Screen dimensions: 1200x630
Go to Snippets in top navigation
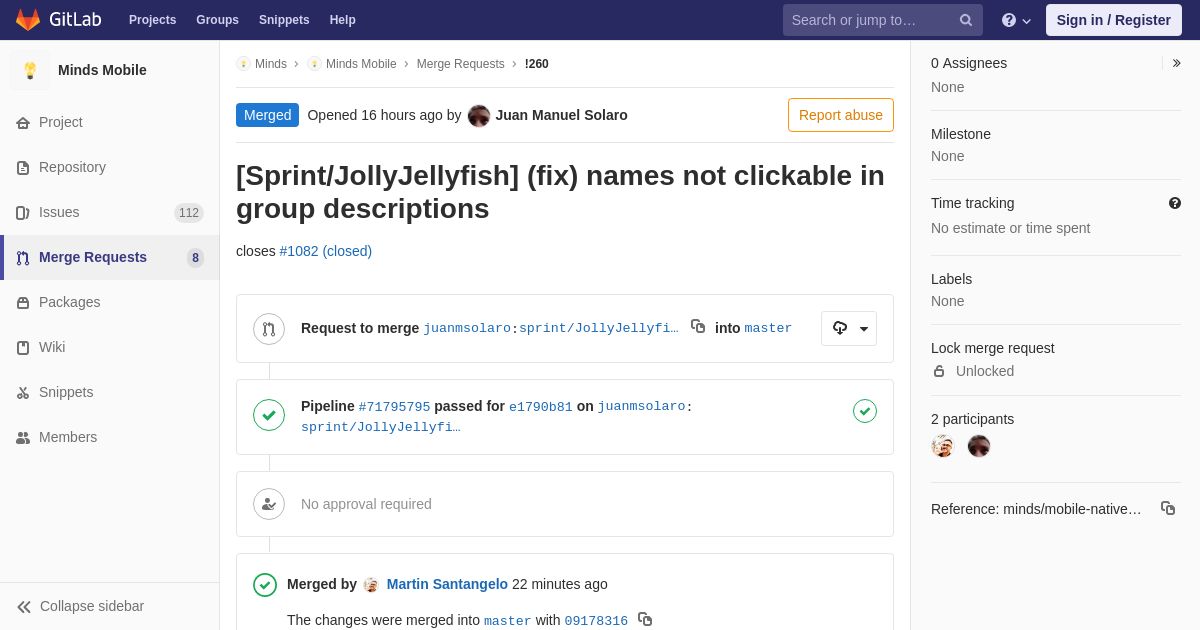click(284, 20)
